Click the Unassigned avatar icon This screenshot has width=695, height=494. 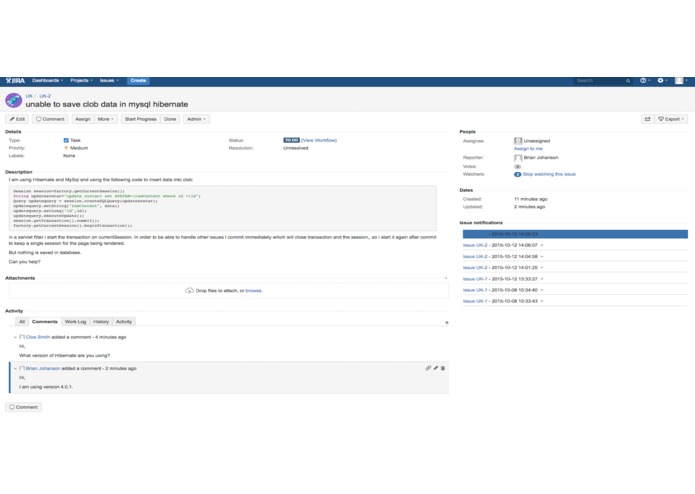tap(518, 141)
